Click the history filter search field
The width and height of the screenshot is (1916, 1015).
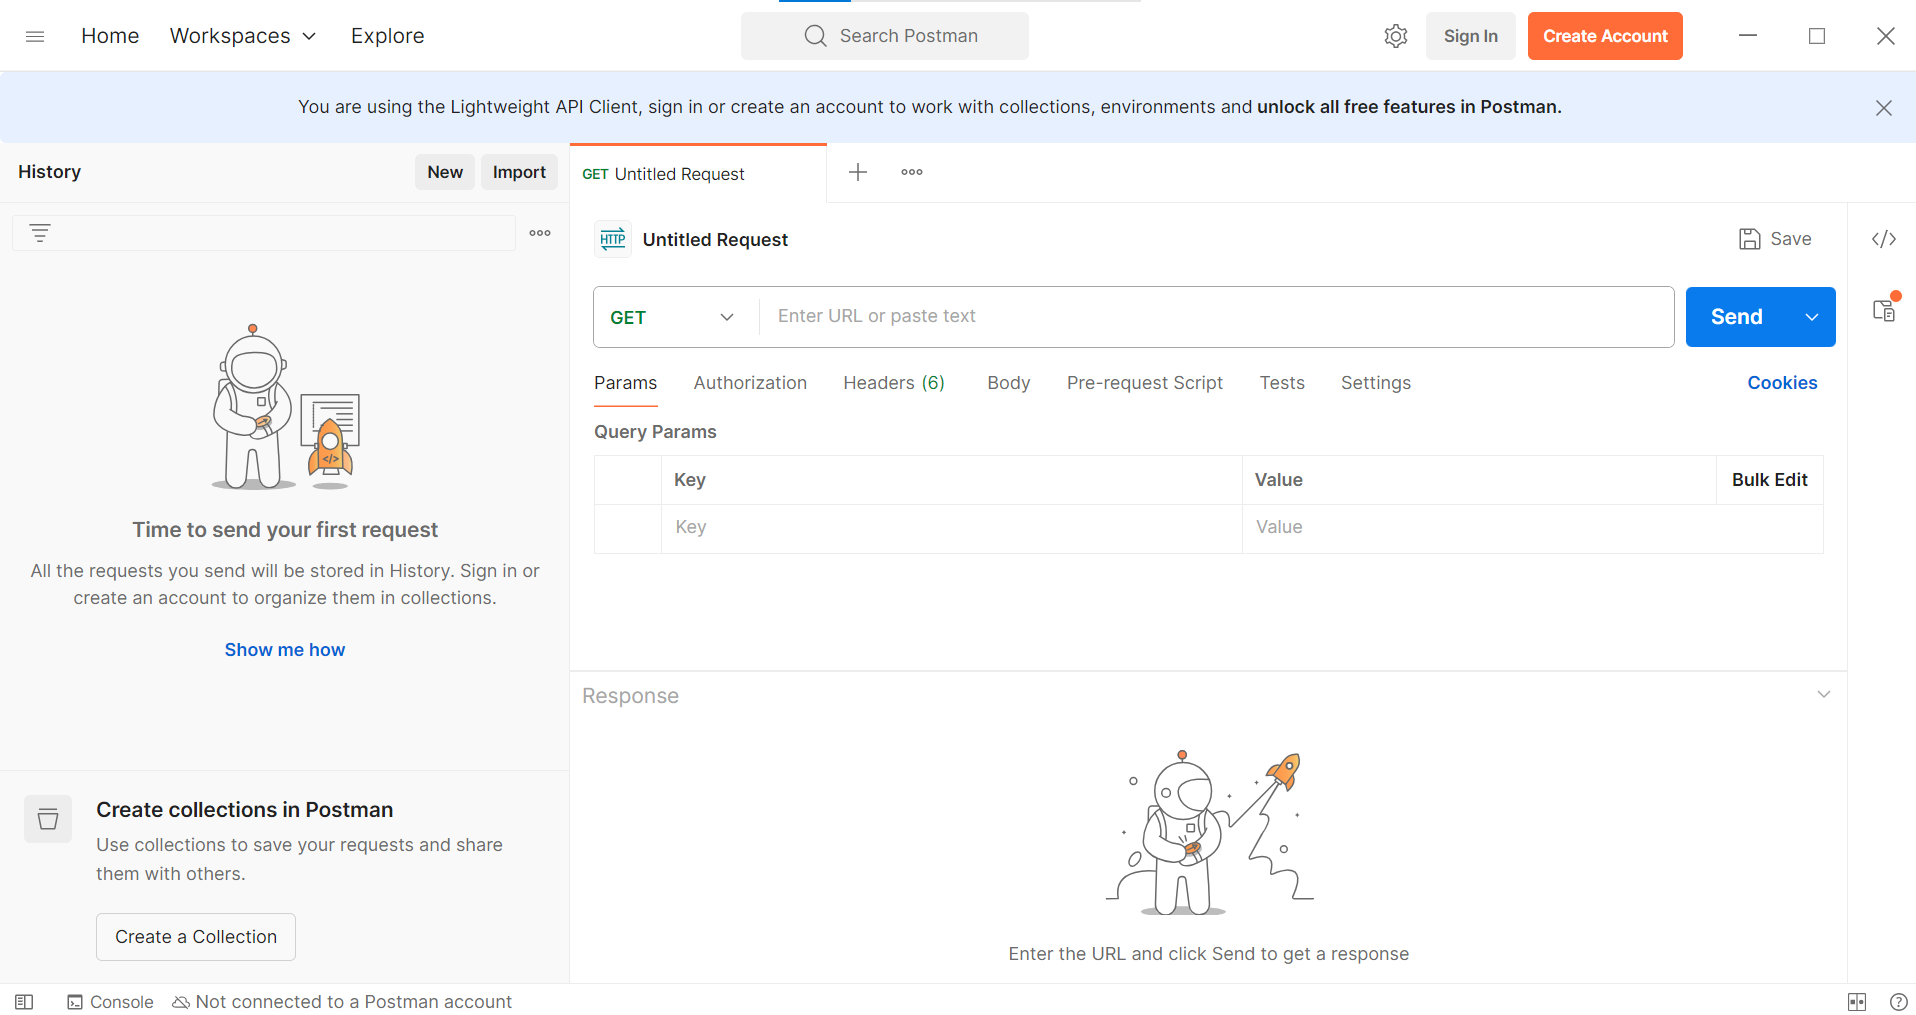click(264, 233)
